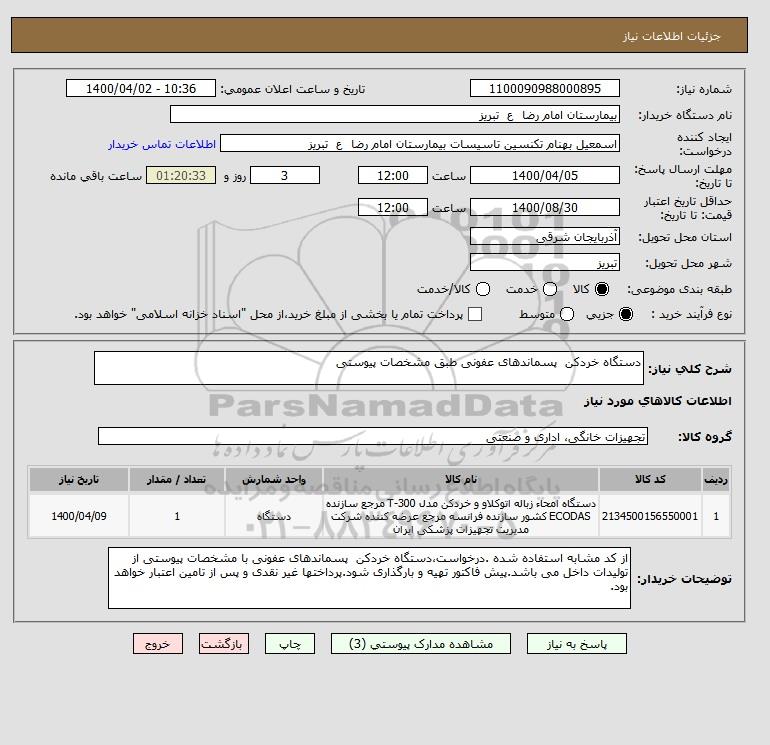This screenshot has width=770, height=745.
Task: Click the buyer name field بیمارستان امام رضا
Action: (x=395, y=114)
